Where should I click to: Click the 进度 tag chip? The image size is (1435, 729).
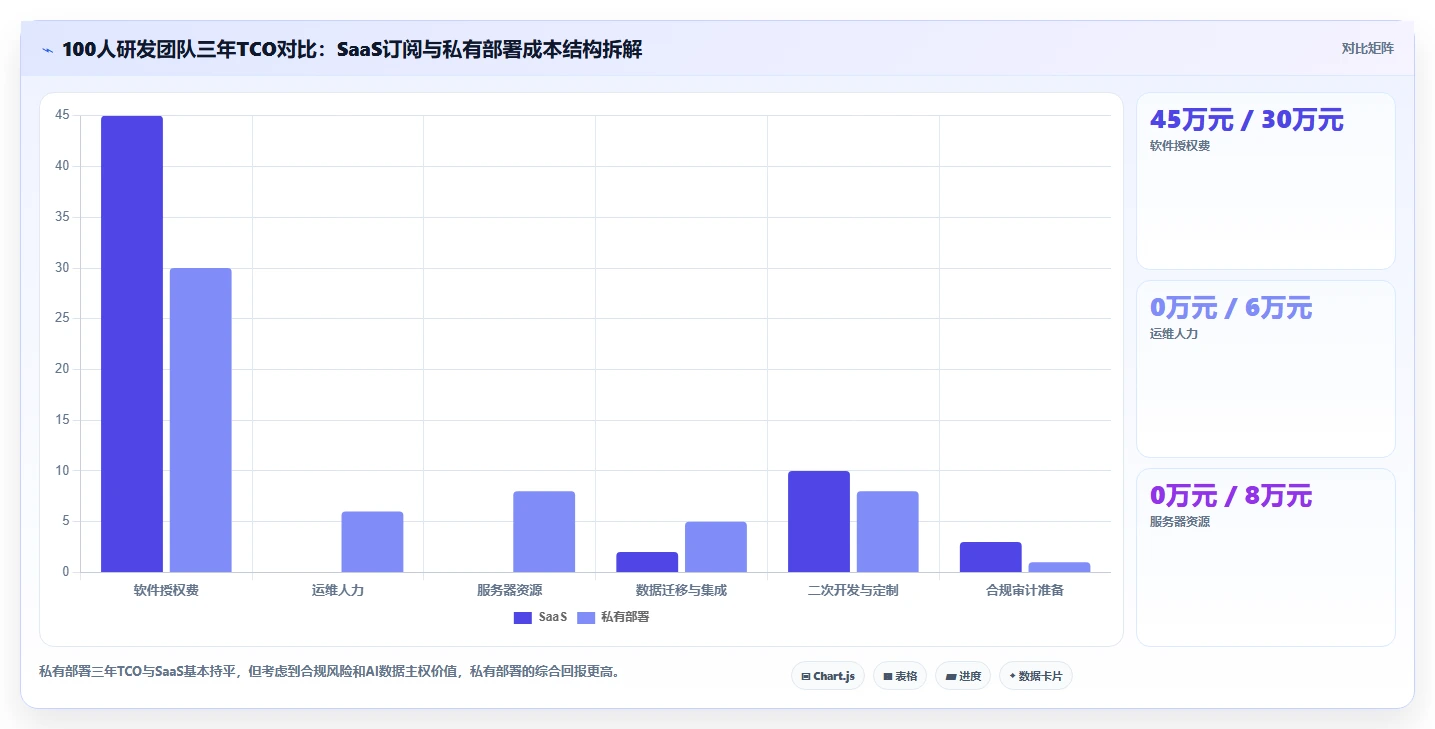963,676
